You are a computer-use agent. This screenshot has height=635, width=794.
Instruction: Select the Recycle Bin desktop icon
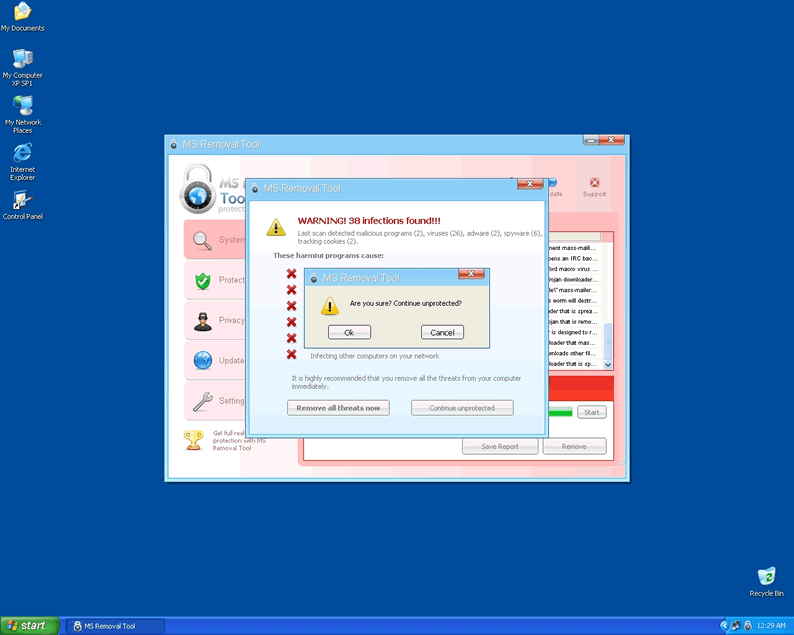point(767,577)
